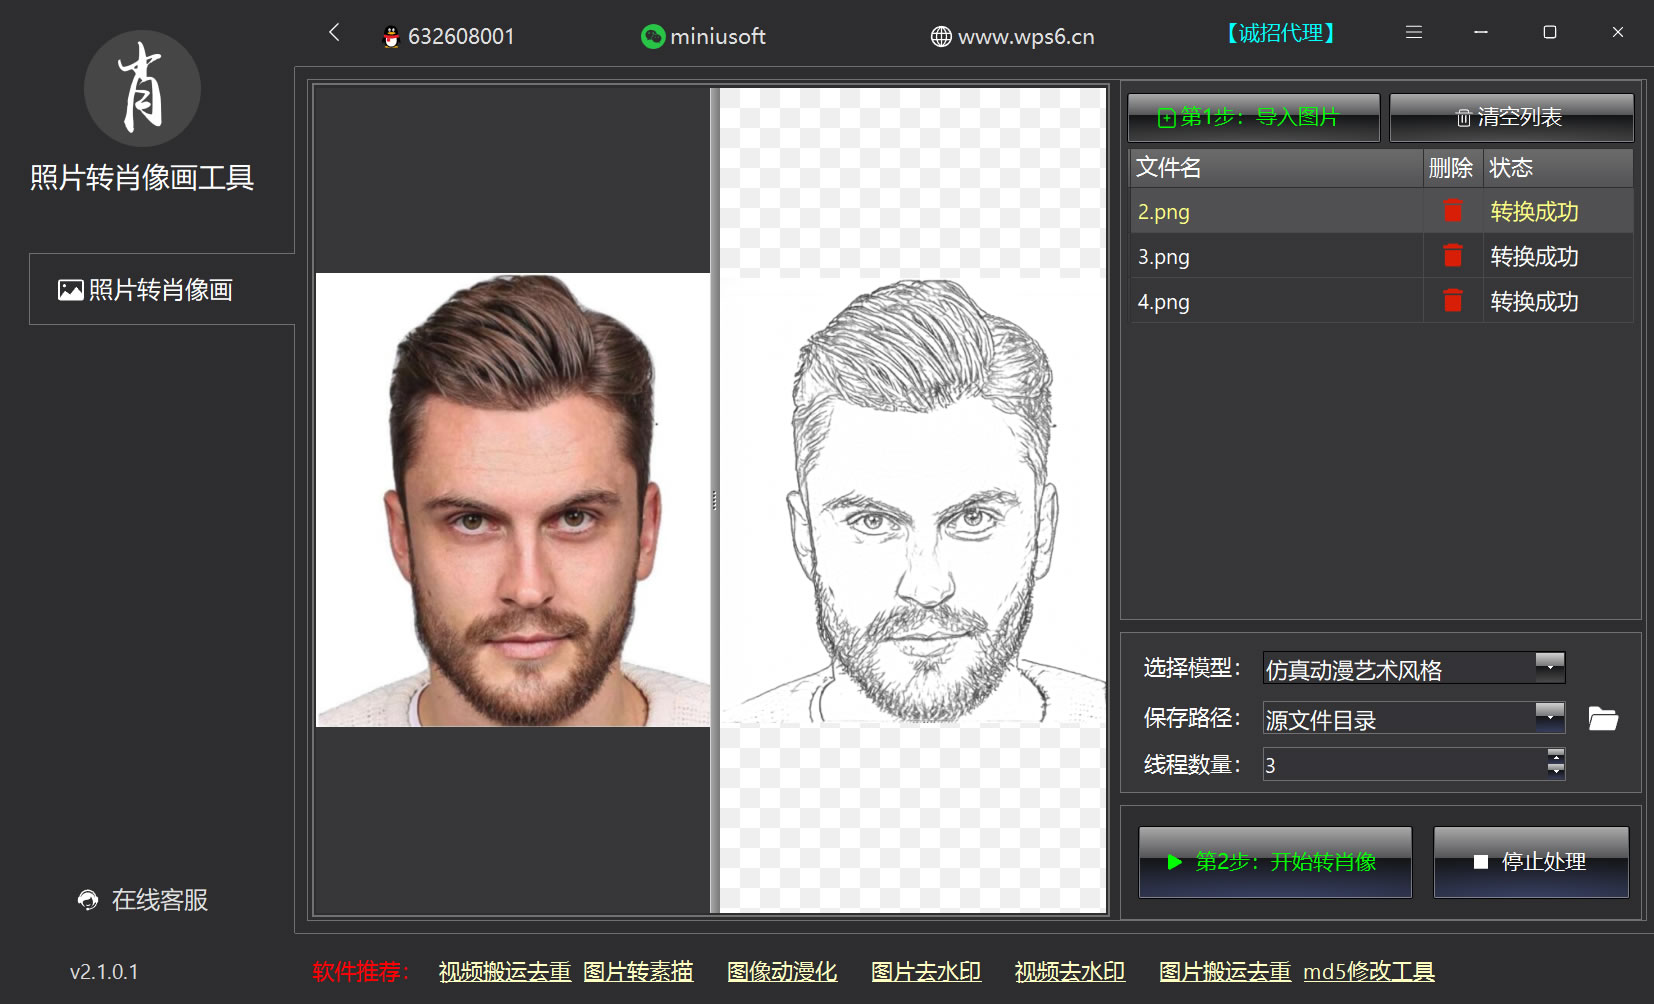The width and height of the screenshot is (1654, 1004).
Task: Stop processing with 停止处理 button
Action: 1530,862
